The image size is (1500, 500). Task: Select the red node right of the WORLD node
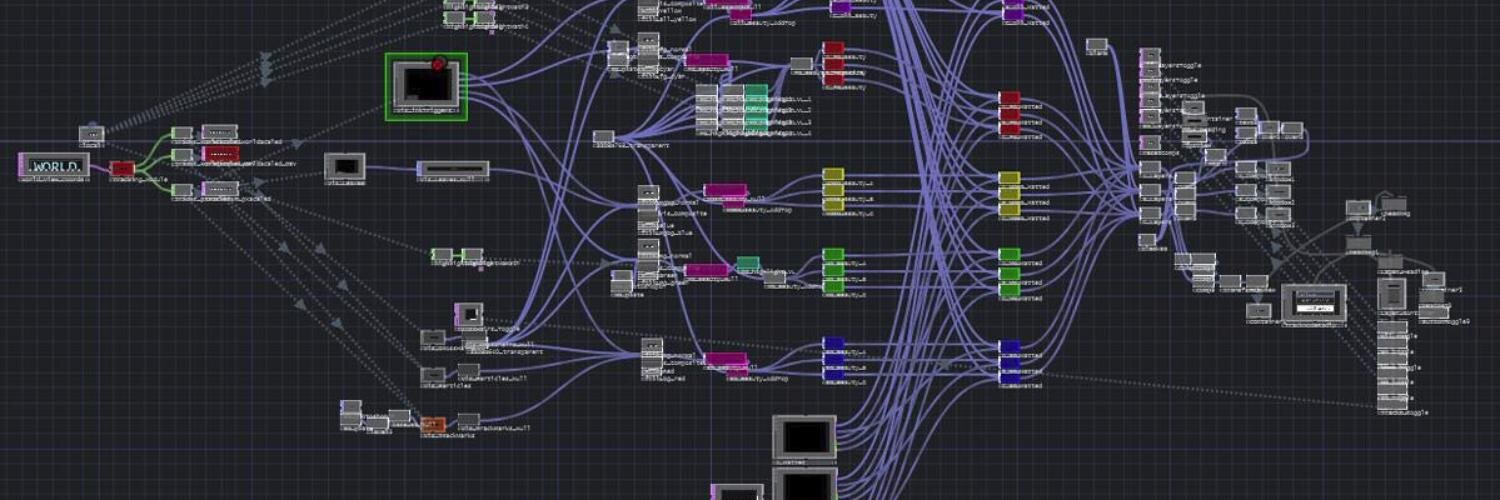(x=122, y=168)
